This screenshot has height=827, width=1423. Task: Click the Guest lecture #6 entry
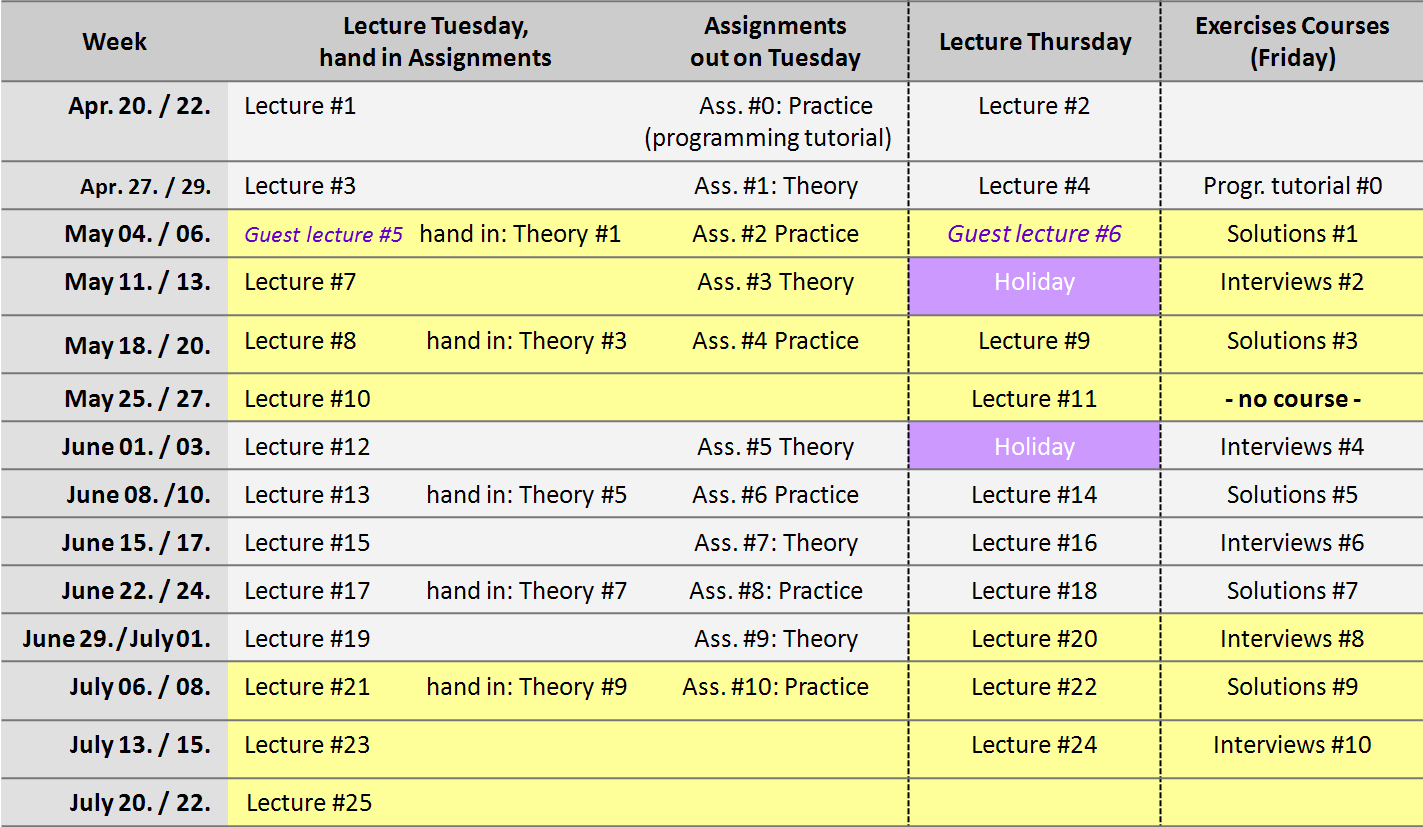[1035, 234]
